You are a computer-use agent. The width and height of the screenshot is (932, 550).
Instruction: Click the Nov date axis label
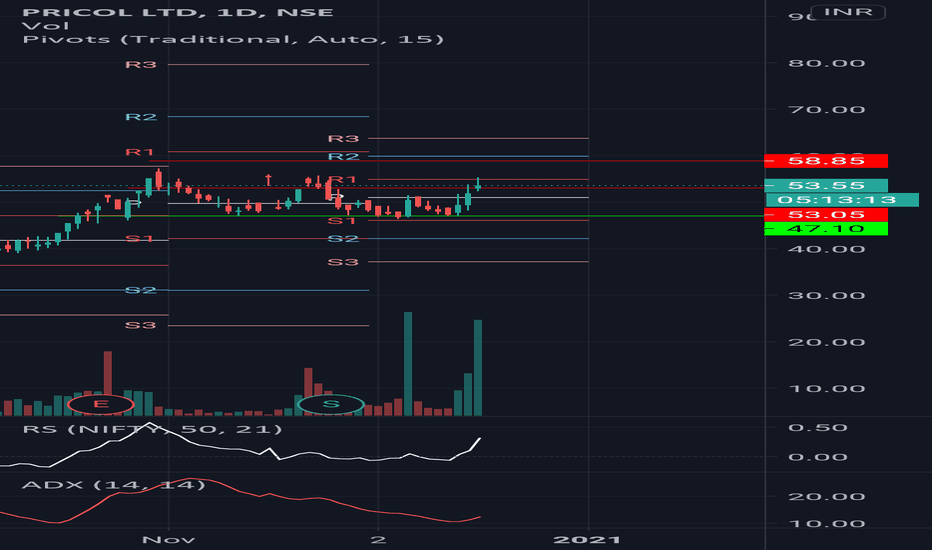coord(169,539)
